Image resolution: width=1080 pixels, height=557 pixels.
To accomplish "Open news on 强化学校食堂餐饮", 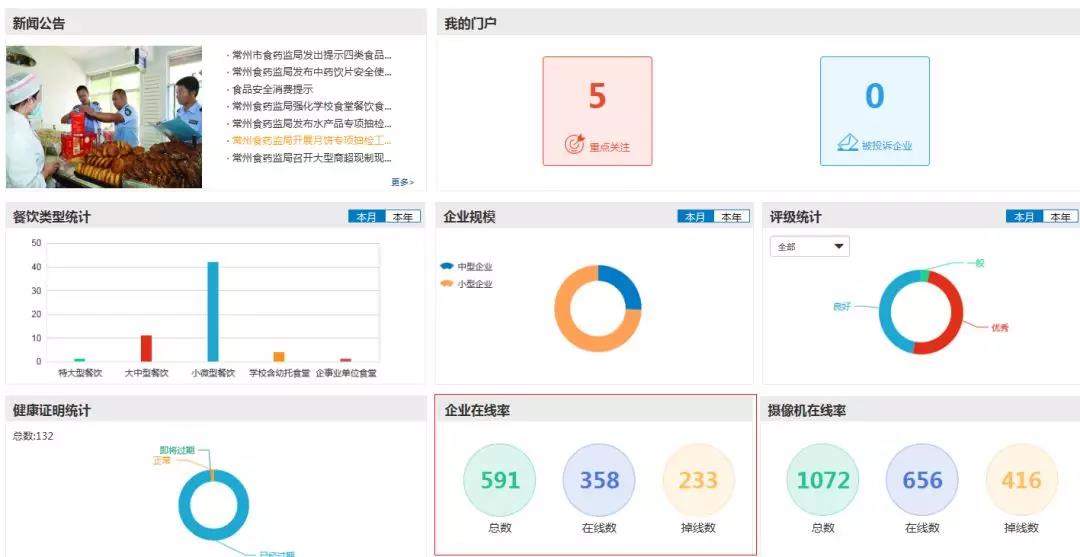I will click(x=309, y=107).
